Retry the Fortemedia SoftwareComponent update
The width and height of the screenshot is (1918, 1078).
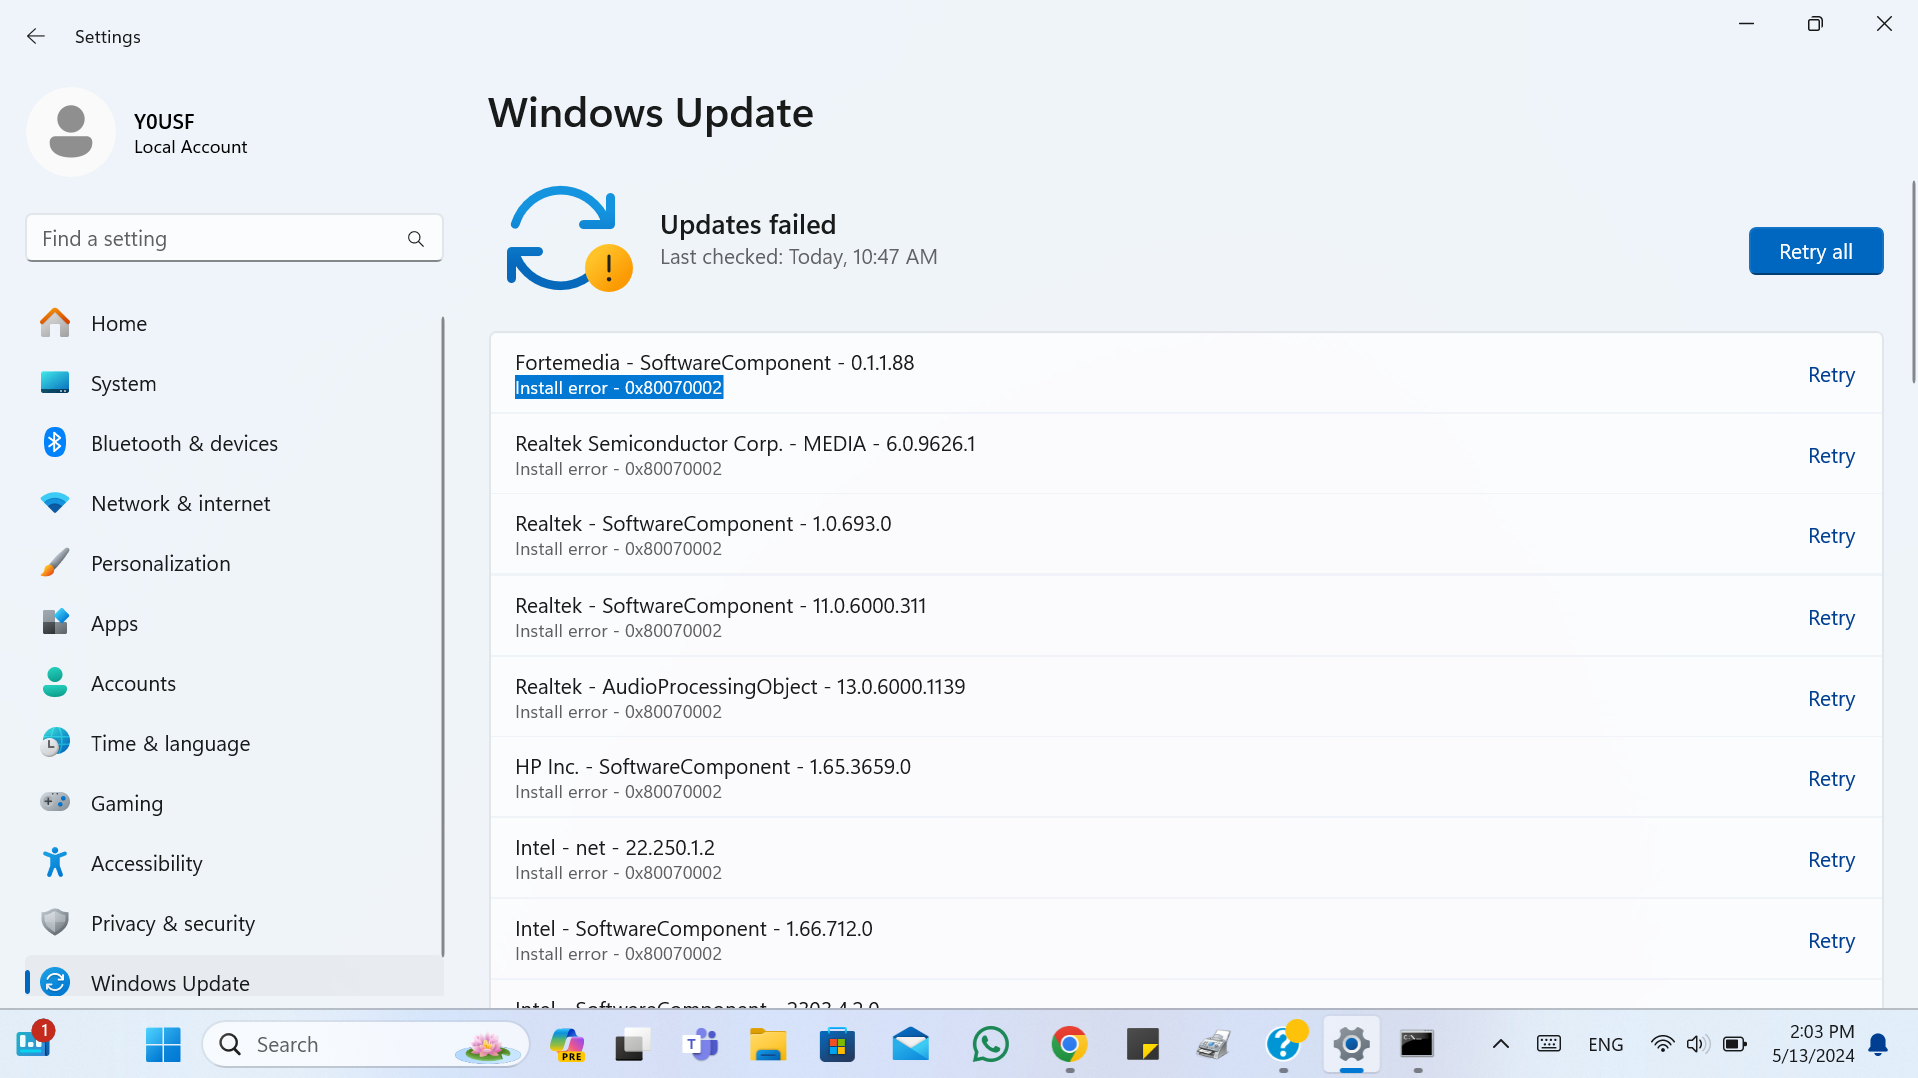point(1830,375)
